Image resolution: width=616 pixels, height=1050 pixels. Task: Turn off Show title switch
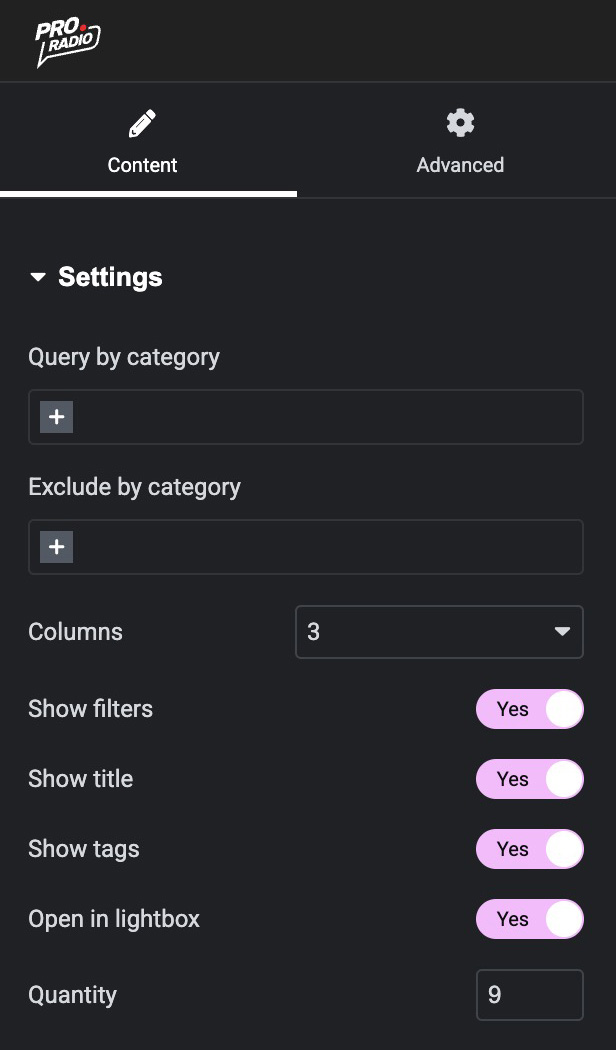point(529,779)
